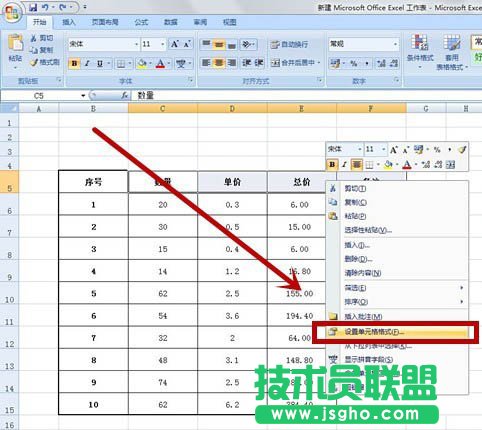Switch to the Insert (插入) tab
The height and width of the screenshot is (430, 482).
coord(69,22)
